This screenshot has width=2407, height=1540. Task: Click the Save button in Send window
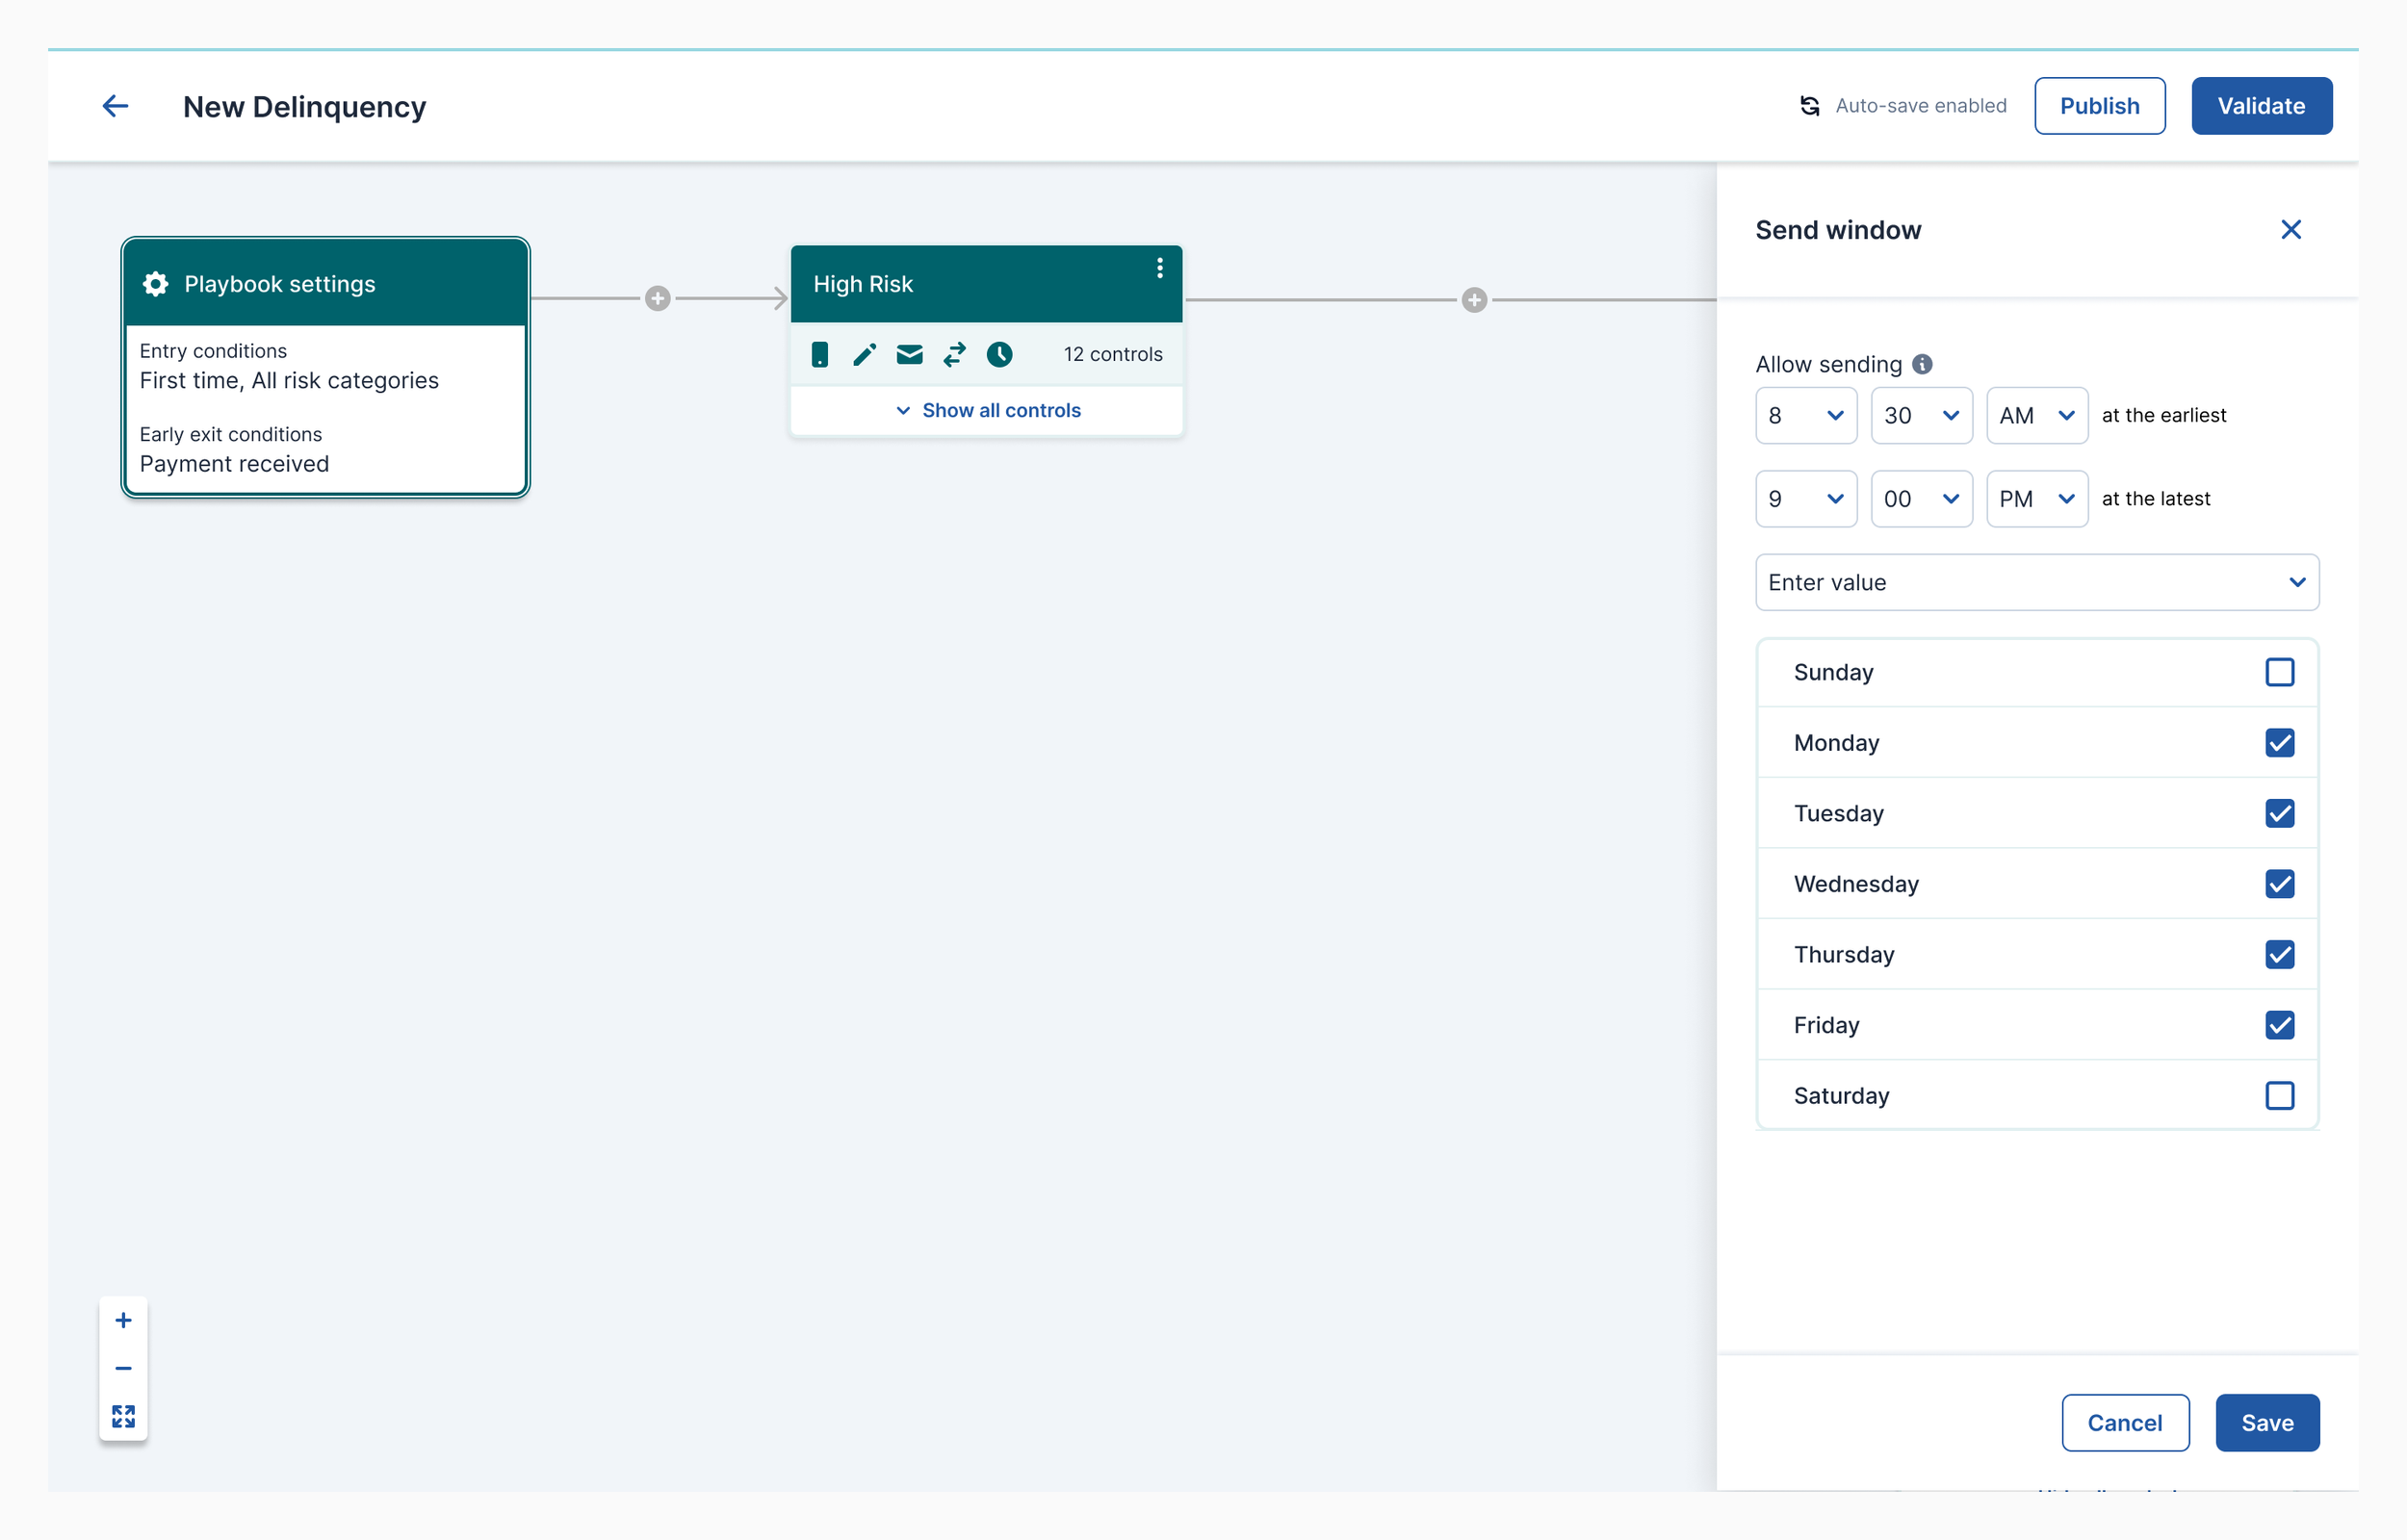2266,1422
